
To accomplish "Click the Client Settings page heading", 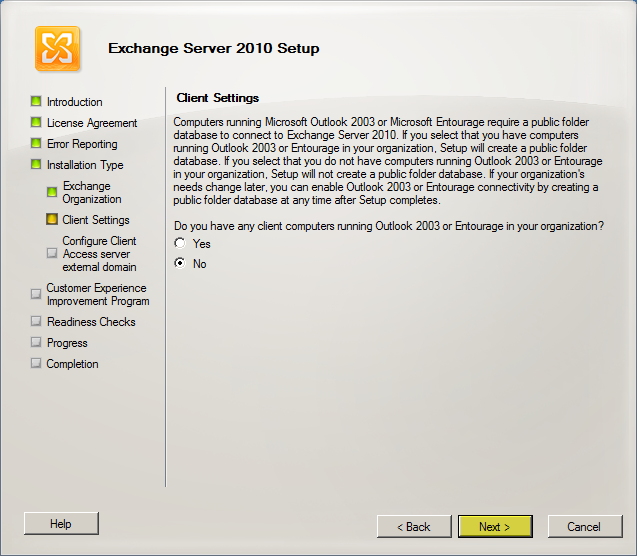I will click(218, 98).
